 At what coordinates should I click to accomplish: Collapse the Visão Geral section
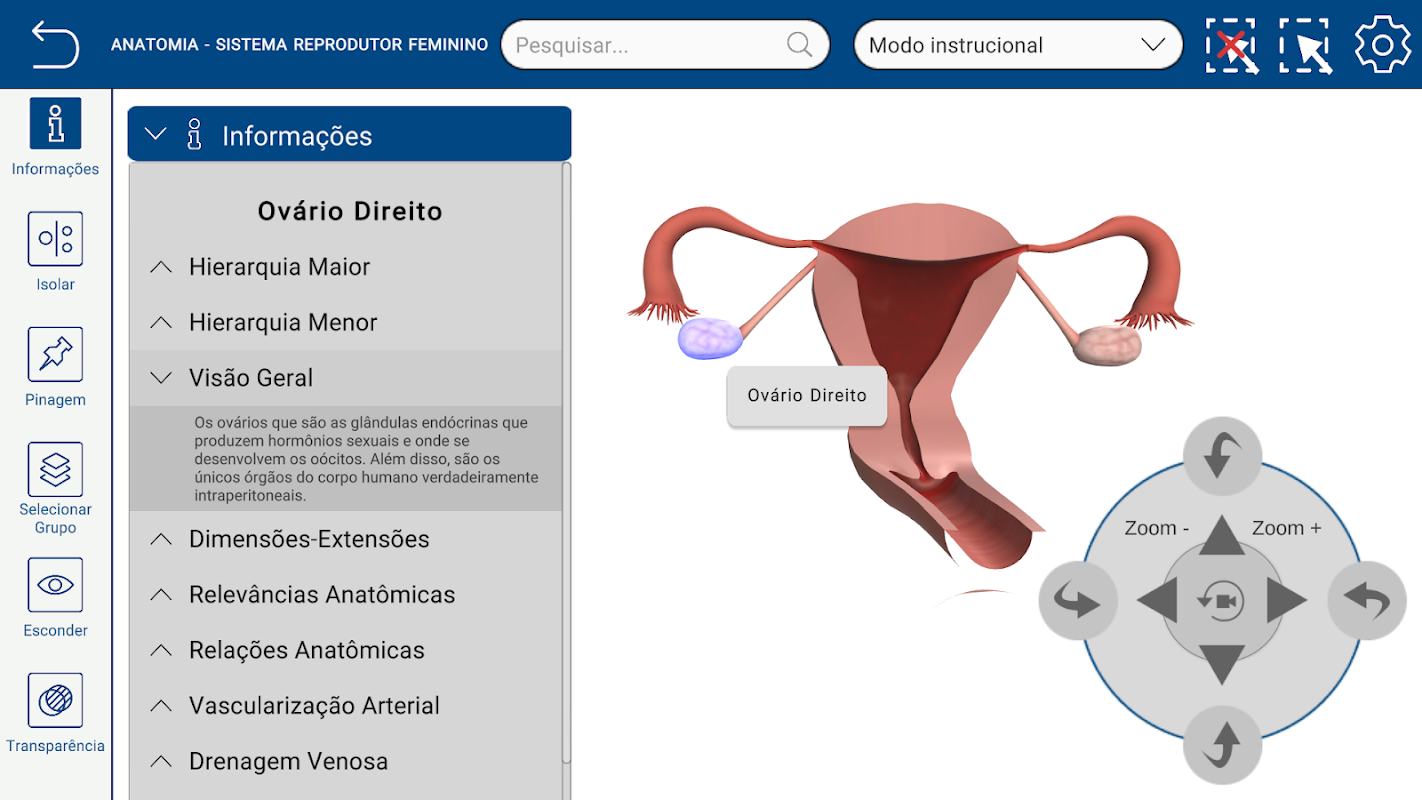[346, 378]
